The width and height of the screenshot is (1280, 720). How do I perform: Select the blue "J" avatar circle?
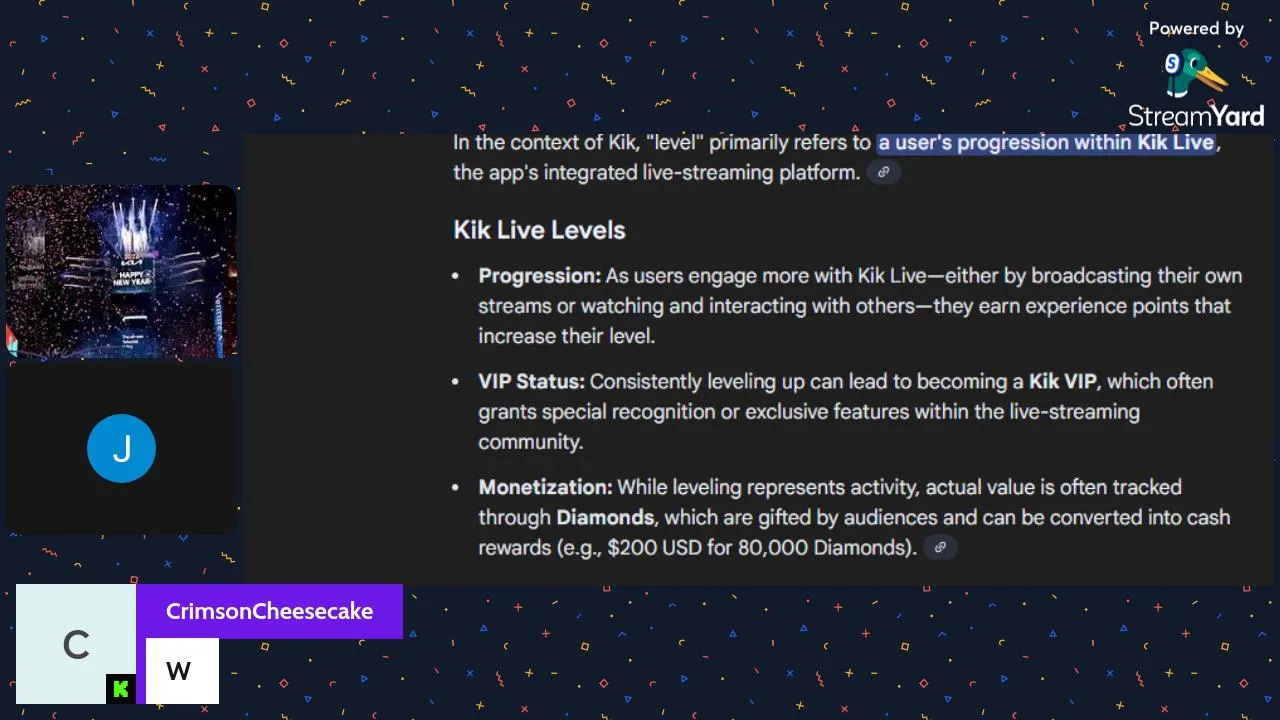[x=121, y=449]
